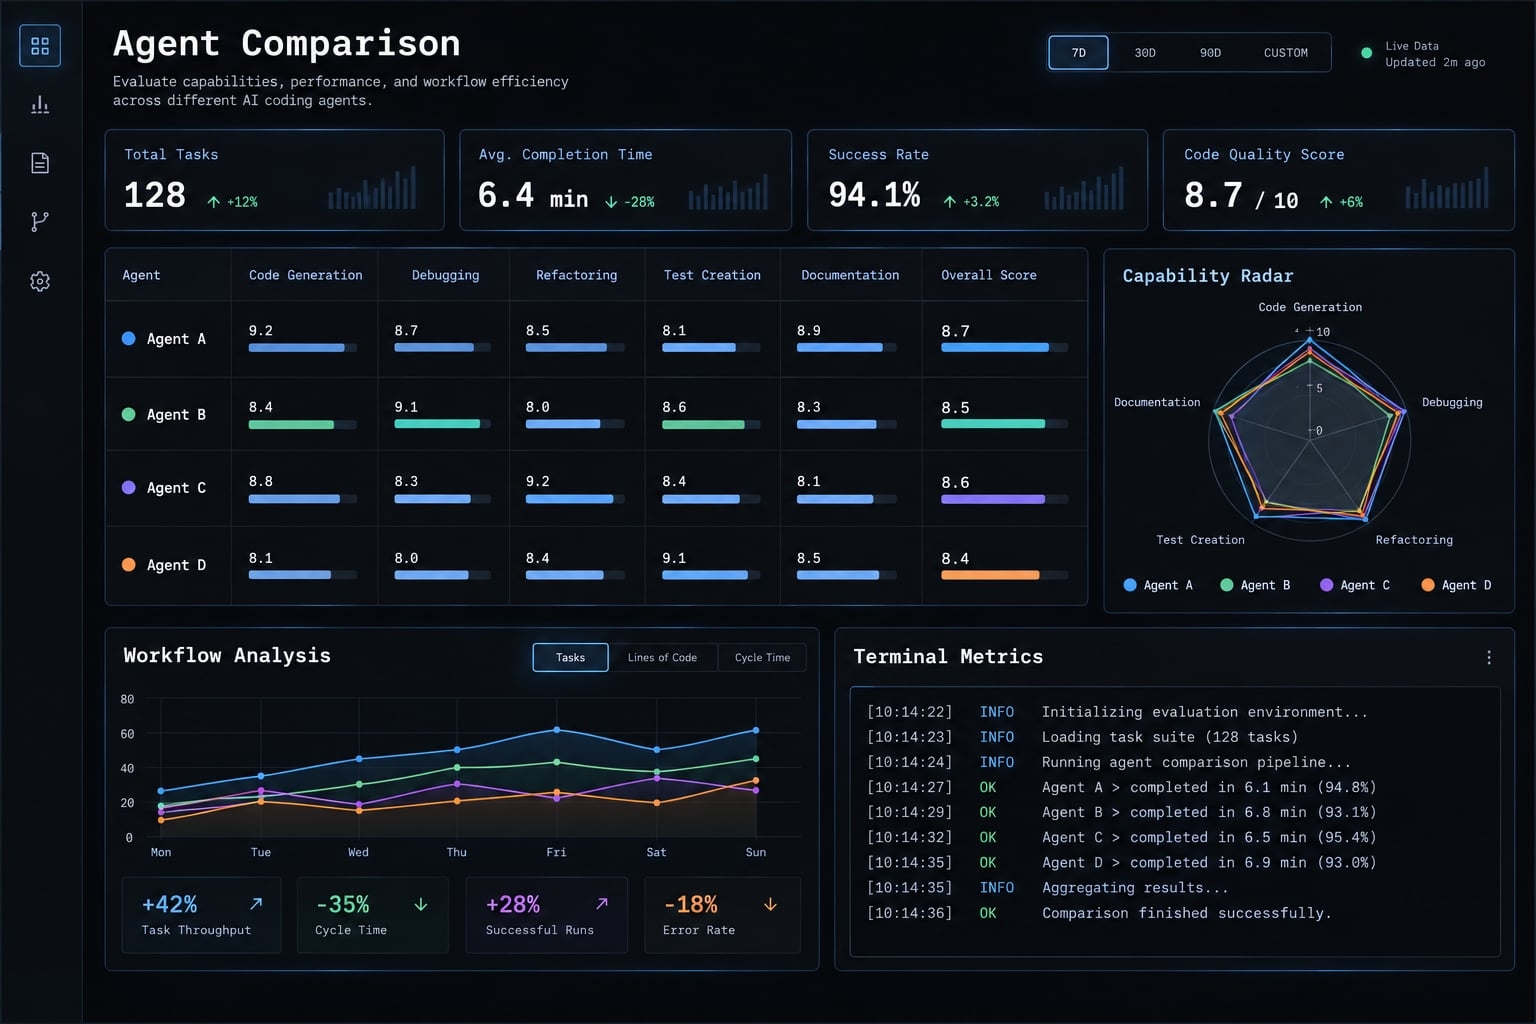Open the git branch sidebar icon
The image size is (1536, 1024).
[x=40, y=222]
